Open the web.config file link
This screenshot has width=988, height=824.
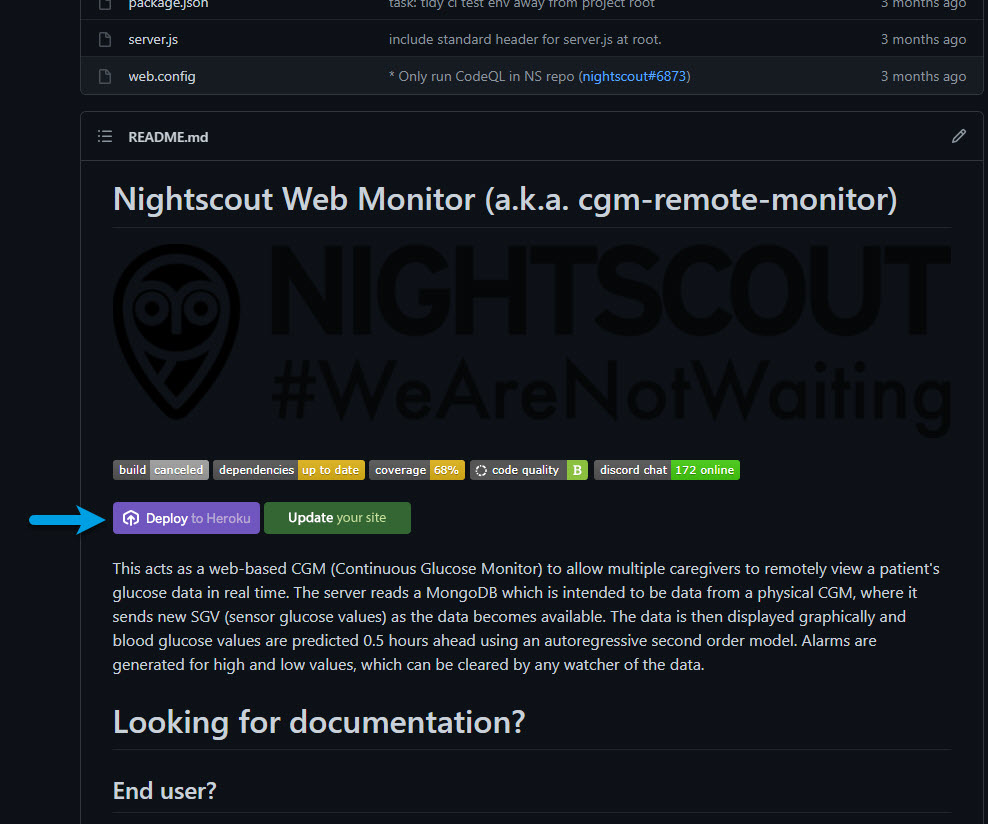click(x=161, y=76)
